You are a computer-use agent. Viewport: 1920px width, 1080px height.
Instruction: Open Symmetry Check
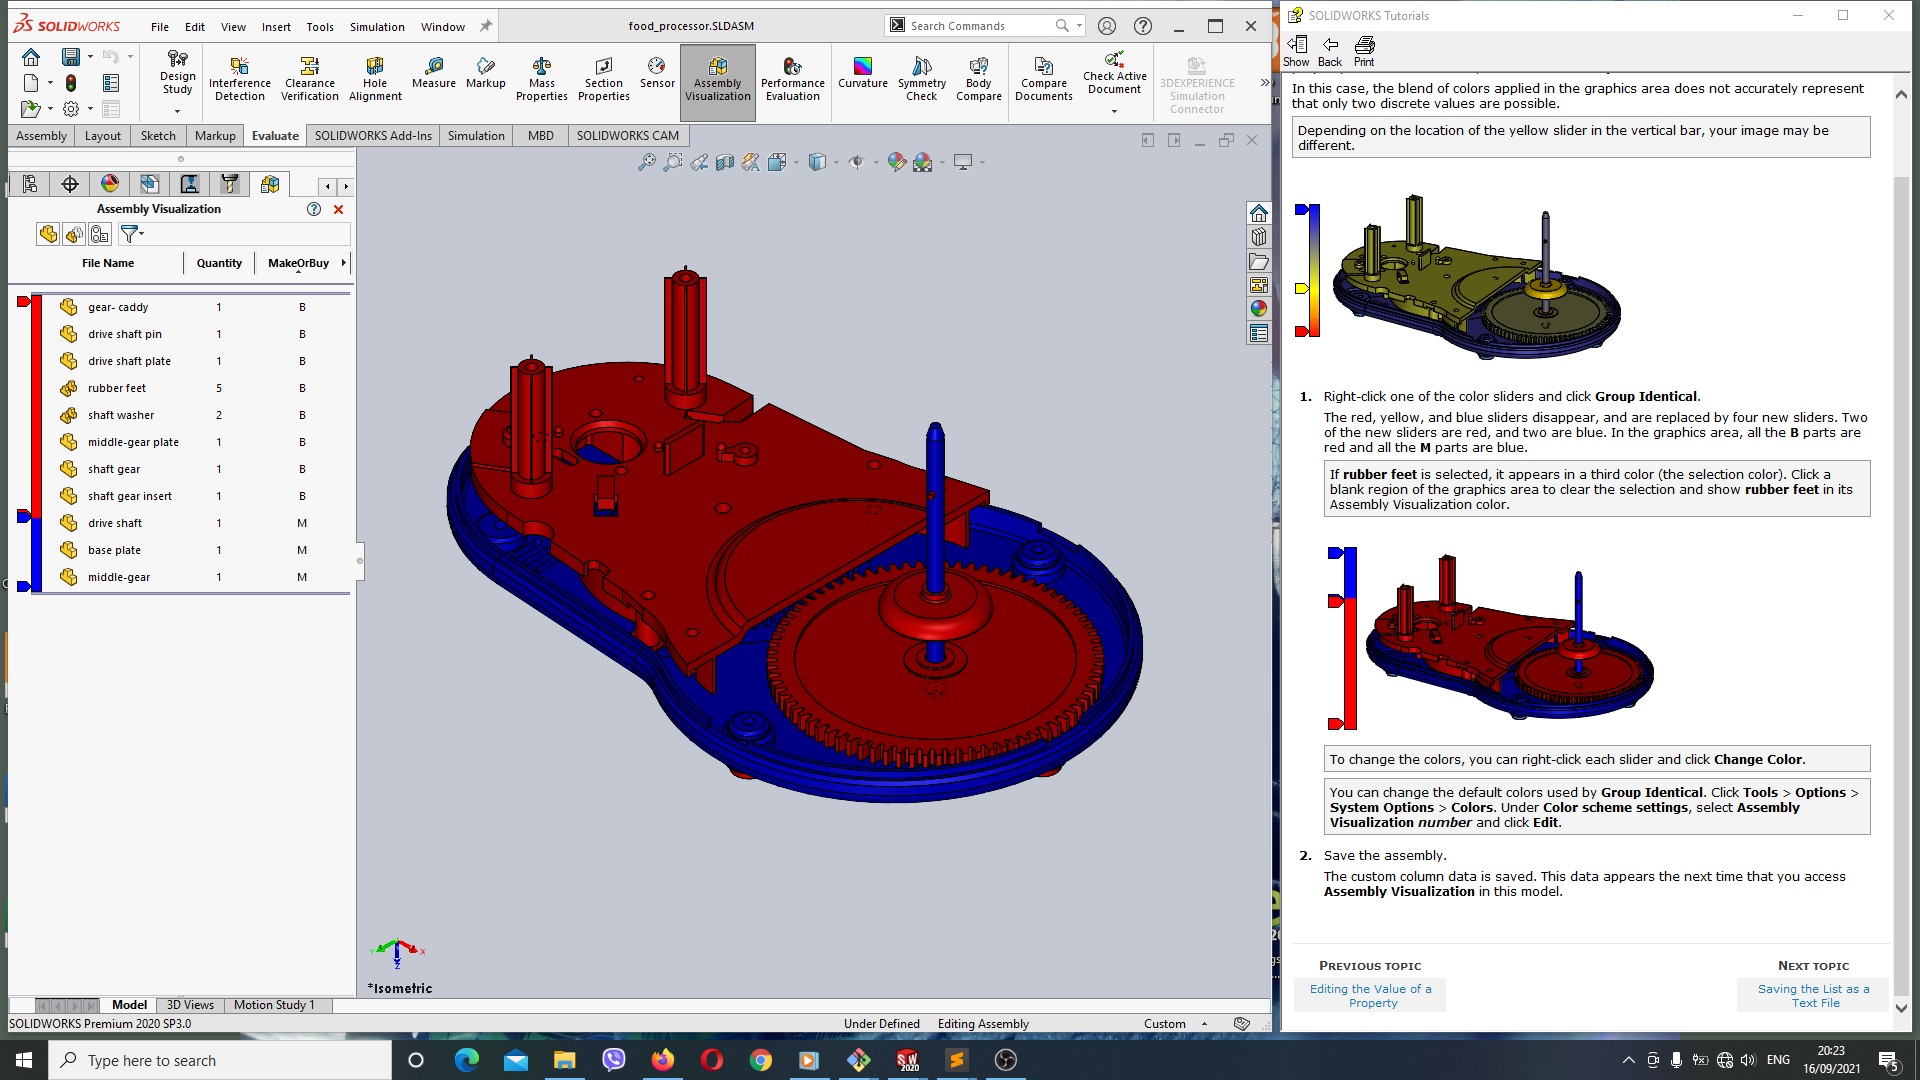[922, 80]
